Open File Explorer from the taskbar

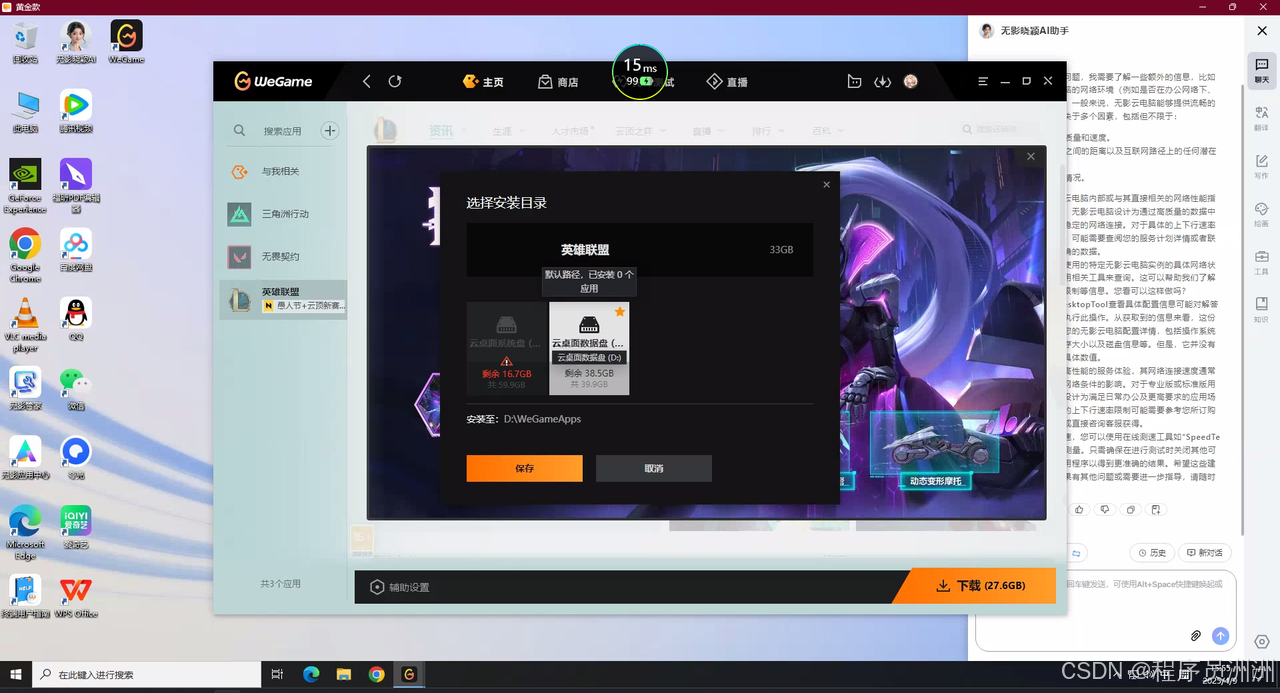[x=343, y=675]
